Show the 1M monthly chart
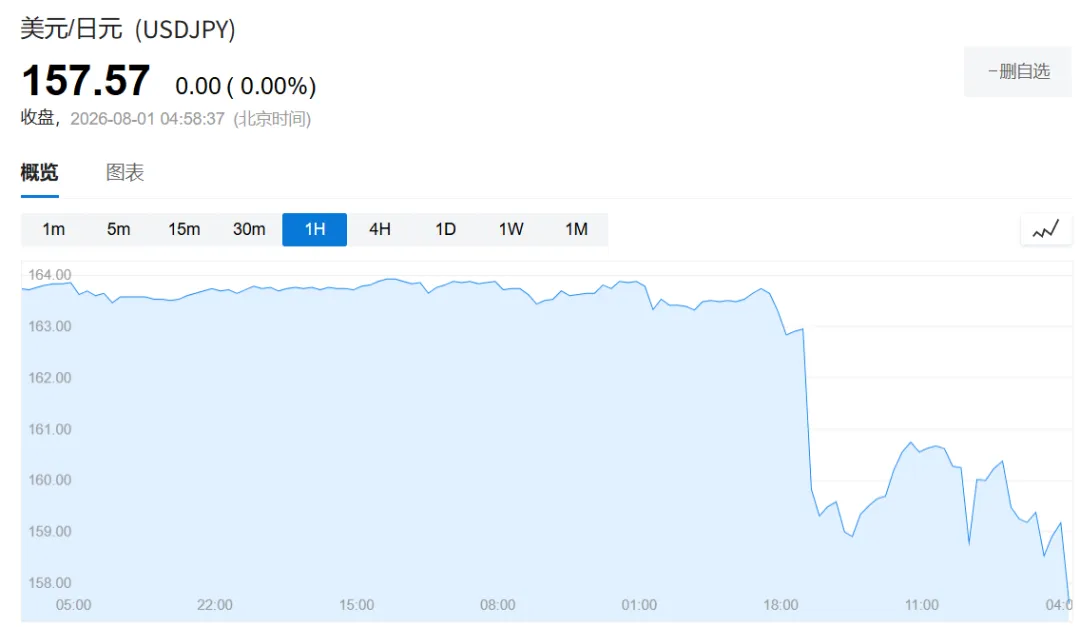The height and width of the screenshot is (627, 1080). tap(576, 229)
